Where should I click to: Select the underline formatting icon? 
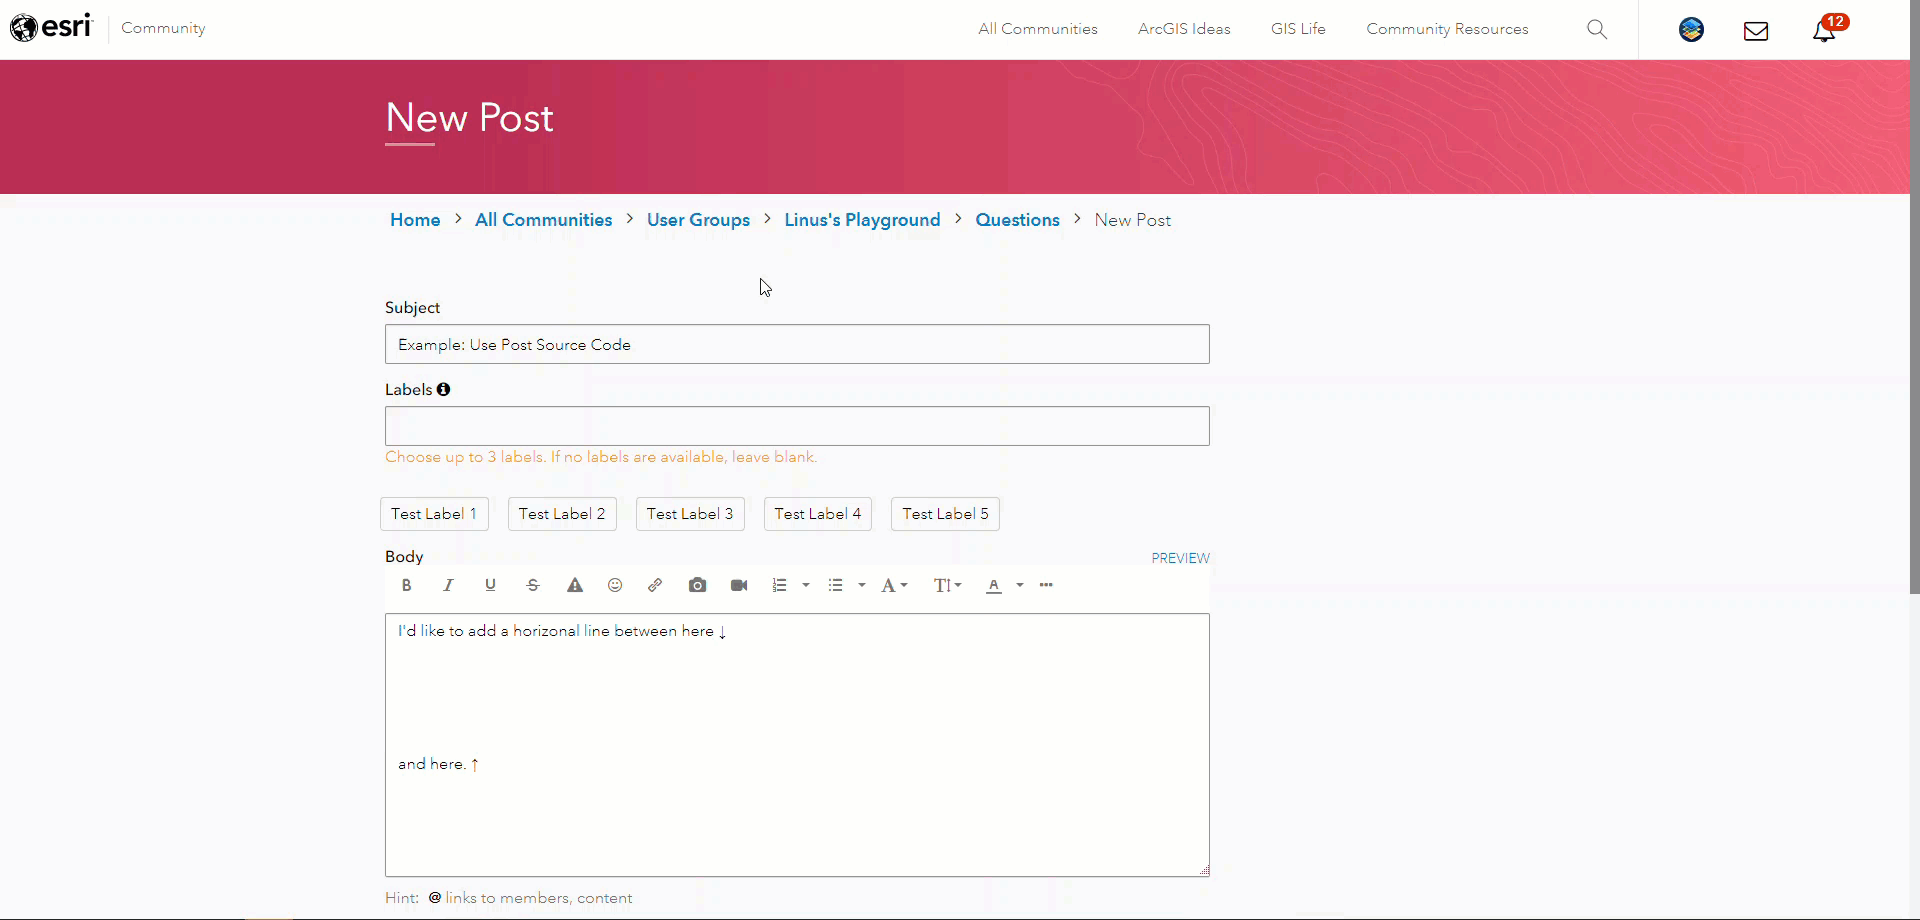point(491,585)
